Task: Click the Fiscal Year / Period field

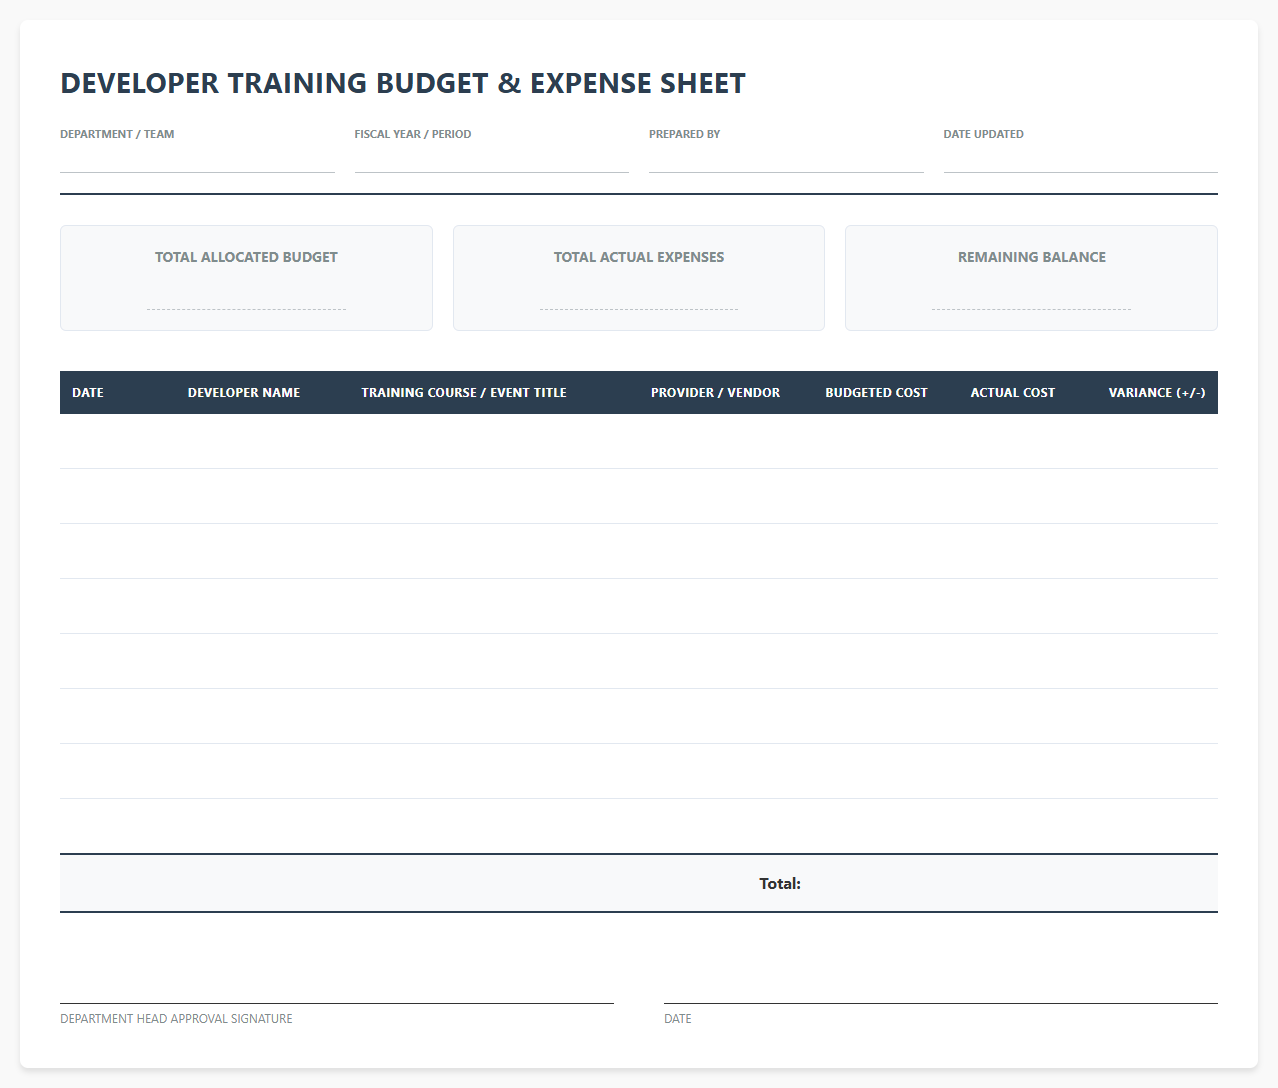Action: pos(491,160)
